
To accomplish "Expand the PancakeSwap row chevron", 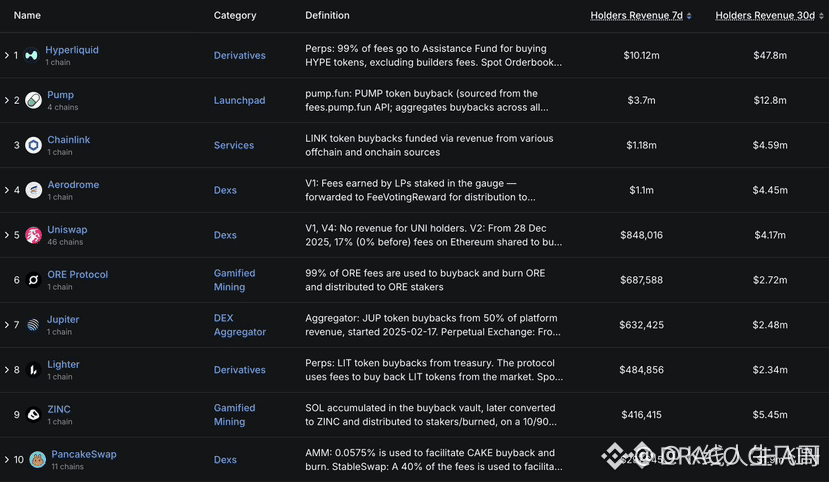I will [6, 459].
